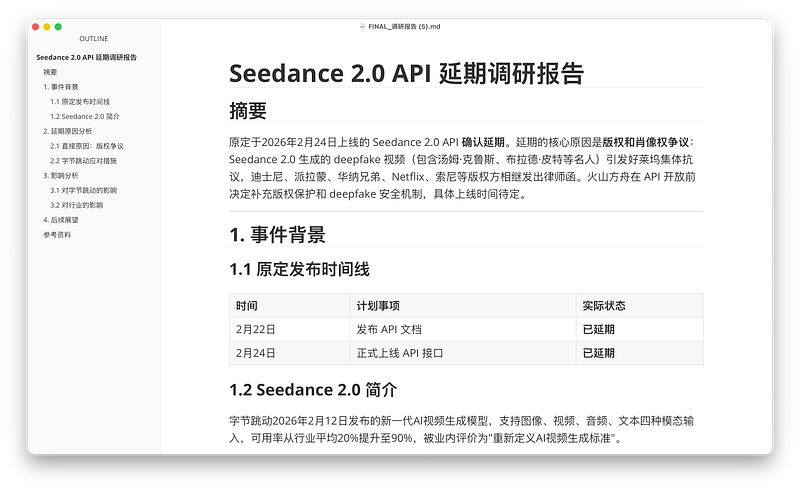
Task: Click the main heading 'Seedance 2.0 API 延期调研报告'
Action: (406, 73)
